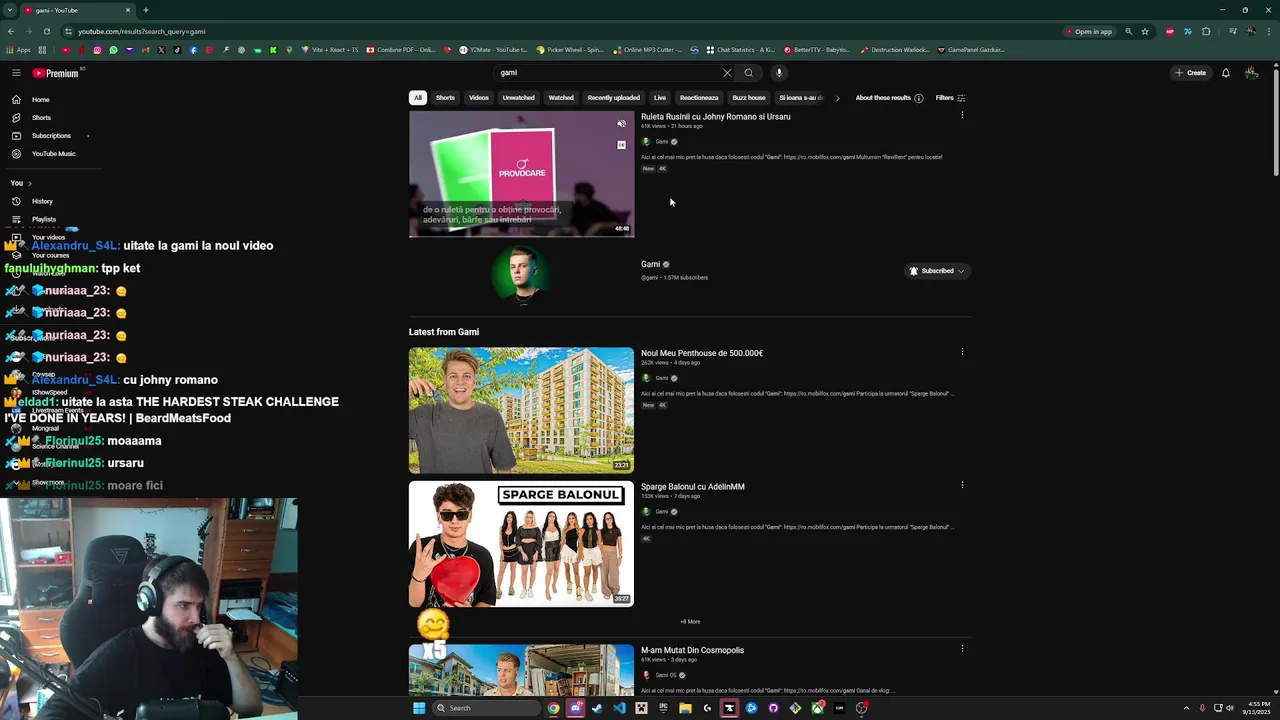Reload the page
This screenshot has height=720, width=1280.
point(47,31)
